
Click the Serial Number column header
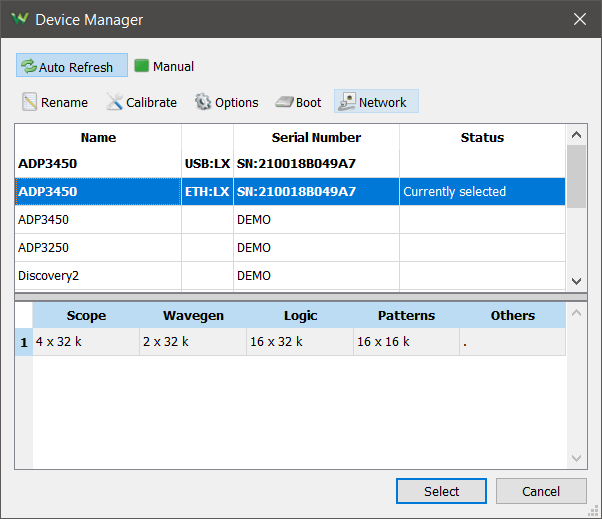pyautogui.click(x=316, y=137)
